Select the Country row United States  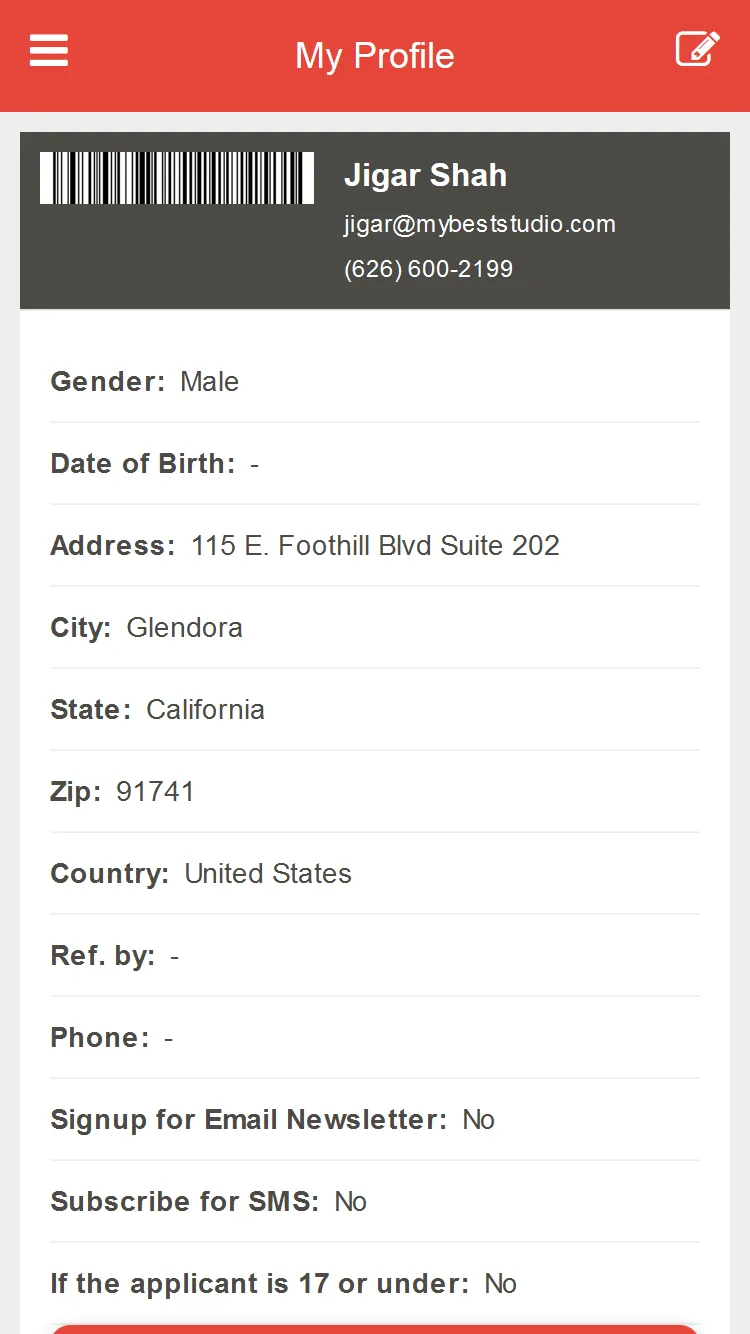point(375,873)
